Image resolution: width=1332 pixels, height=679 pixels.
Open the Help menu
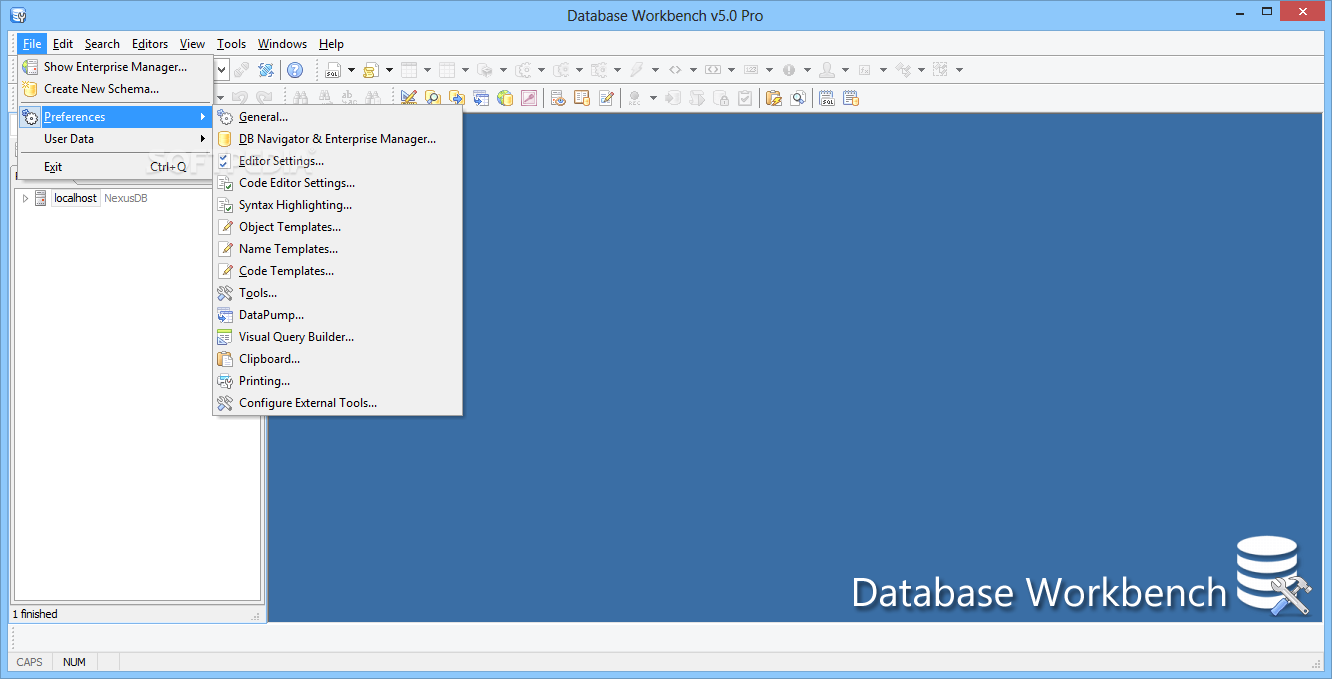[x=331, y=44]
